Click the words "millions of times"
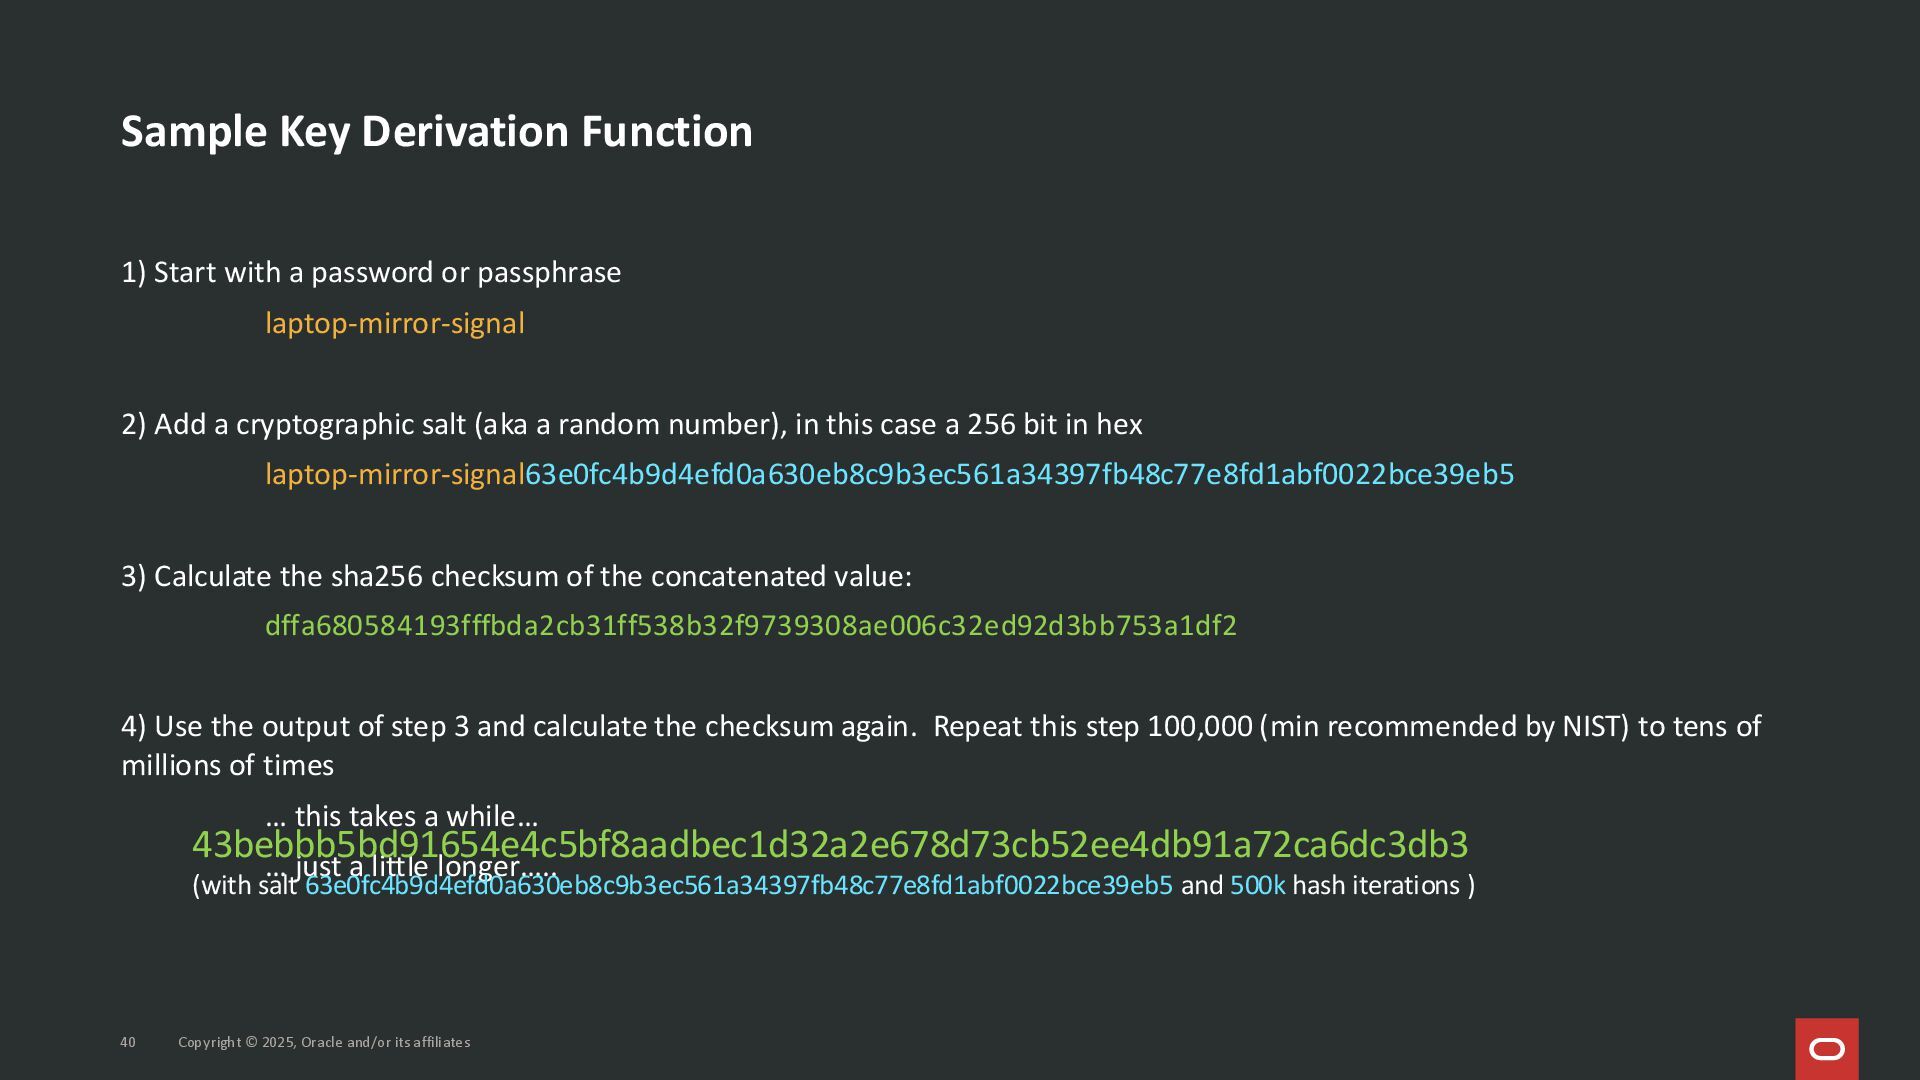The height and width of the screenshot is (1080, 1920). point(227,765)
